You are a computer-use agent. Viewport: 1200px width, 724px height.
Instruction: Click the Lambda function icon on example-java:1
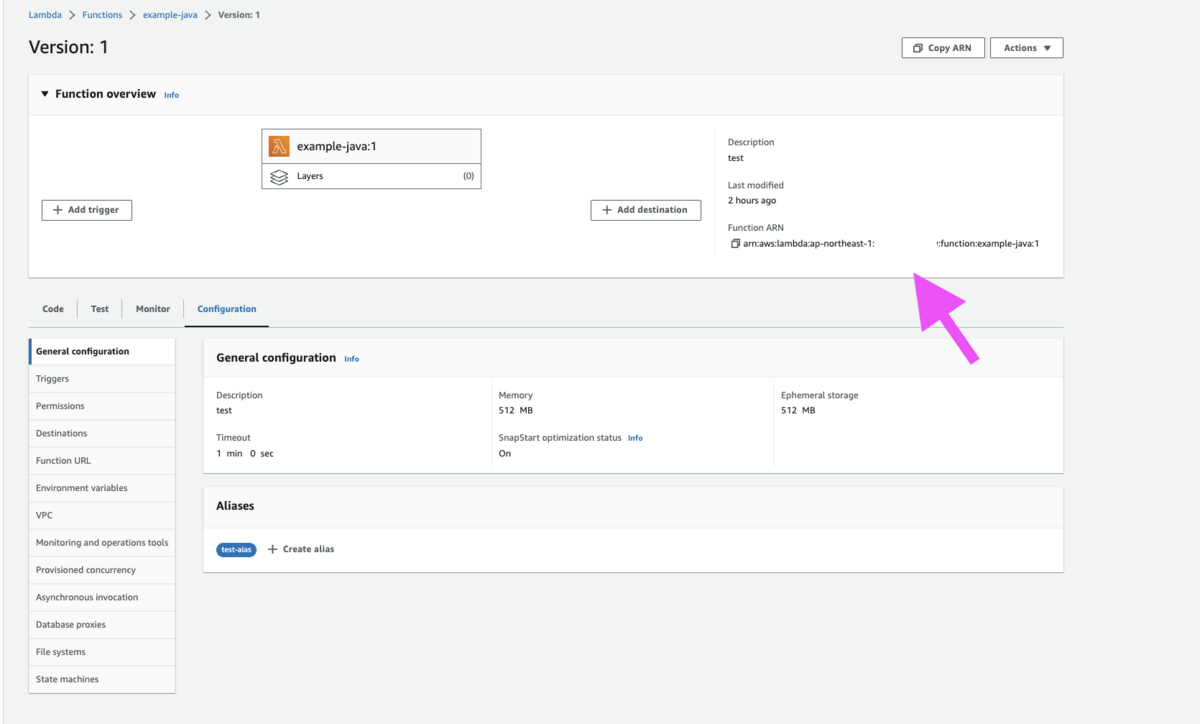277,145
